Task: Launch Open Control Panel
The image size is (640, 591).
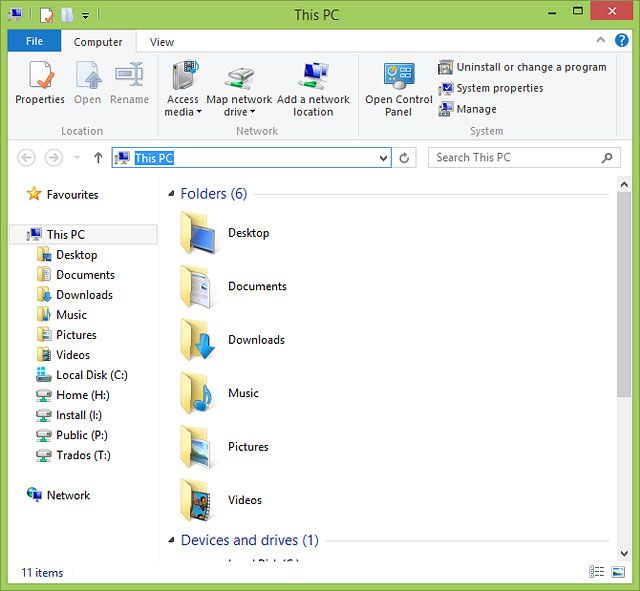Action: 398,89
